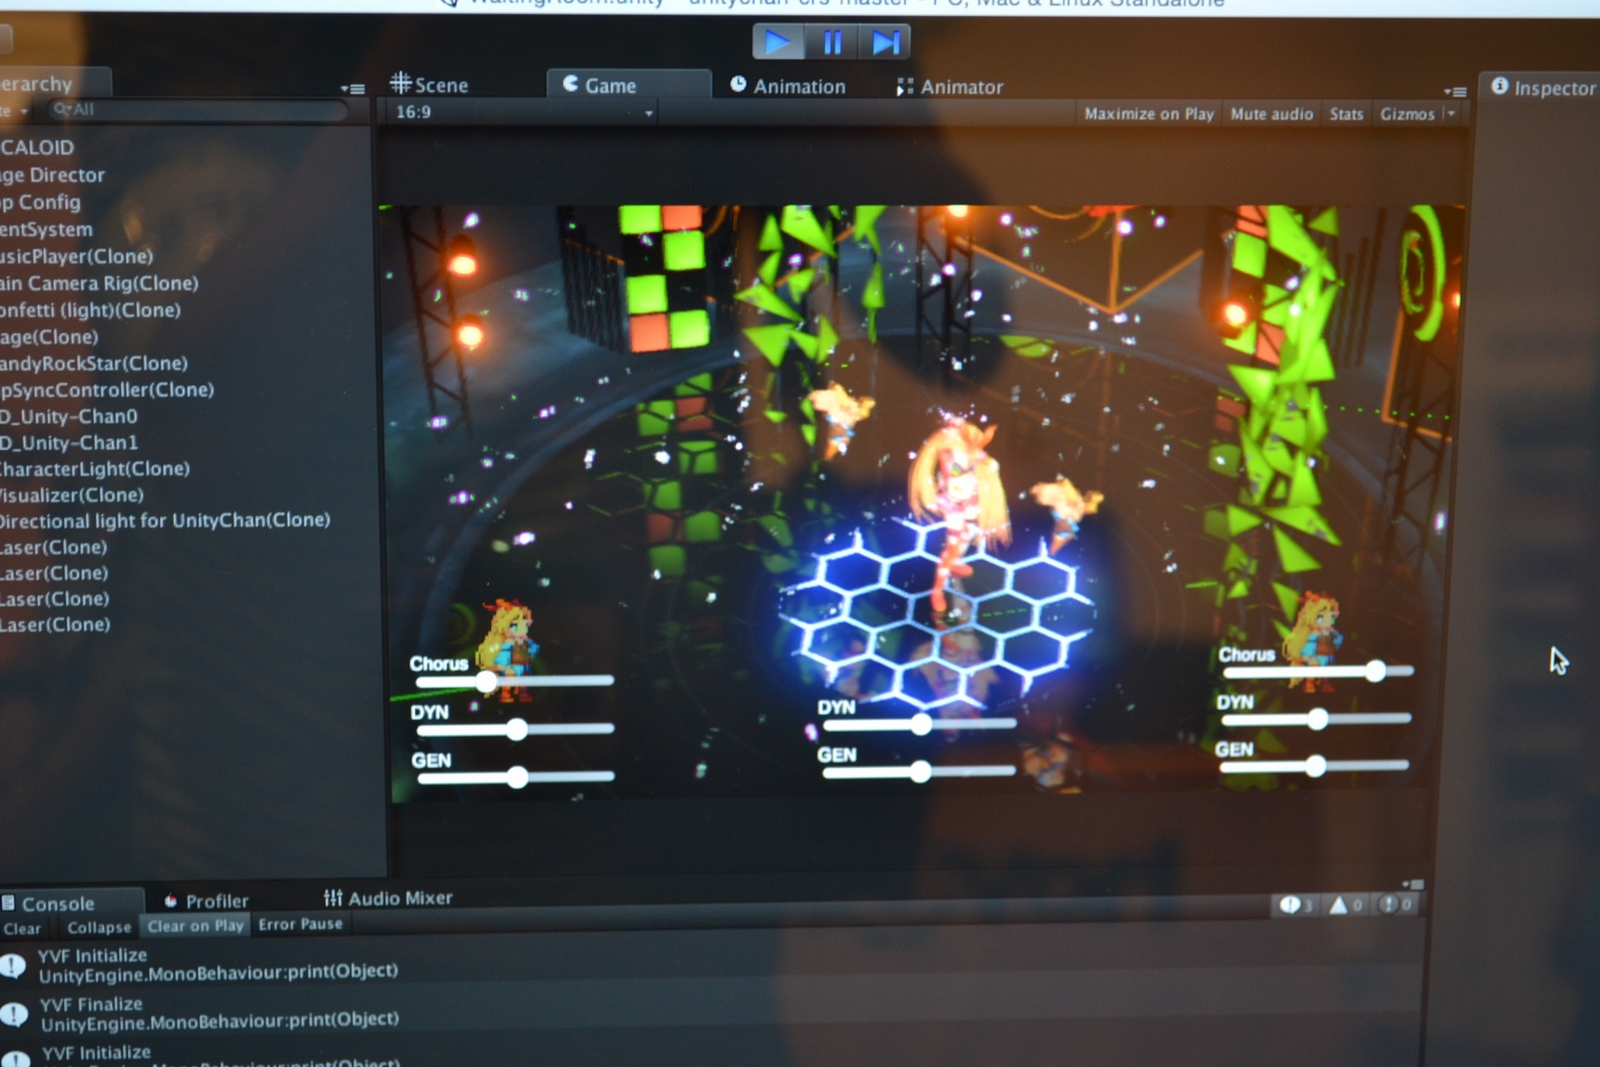Screen dimensions: 1600x1067
Task: Click the search magnifier icon in Hierarchy
Action: pyautogui.click(x=63, y=109)
